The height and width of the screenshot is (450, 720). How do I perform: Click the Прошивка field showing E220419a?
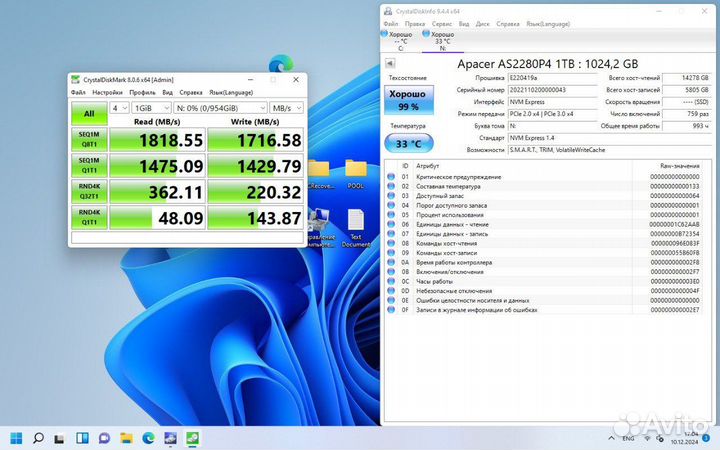pyautogui.click(x=552, y=78)
